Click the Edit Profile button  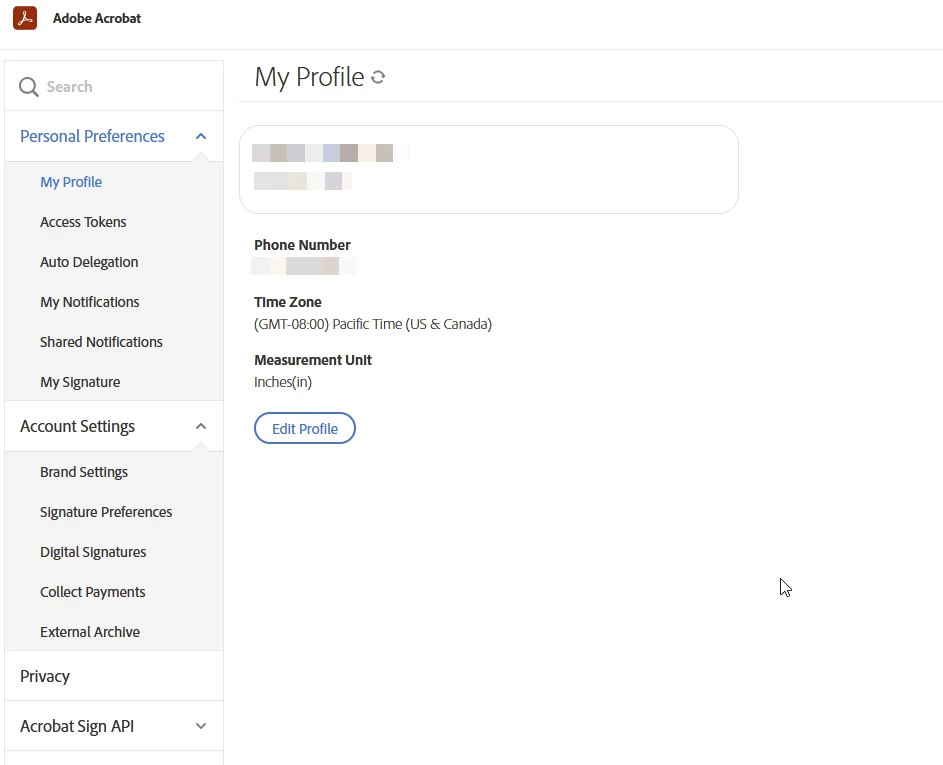pyautogui.click(x=305, y=428)
